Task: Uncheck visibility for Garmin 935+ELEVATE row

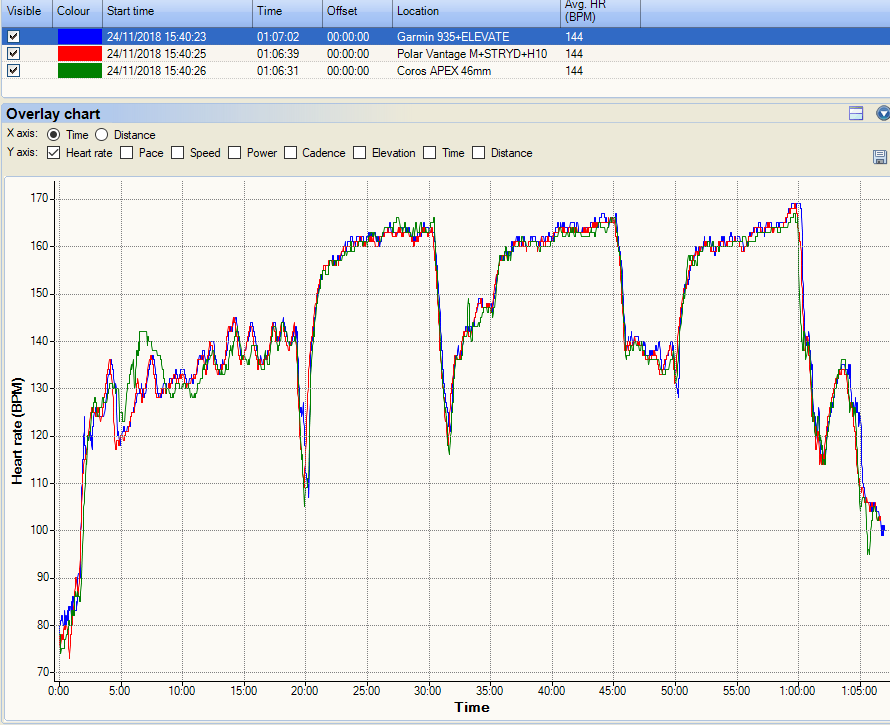Action: 14,36
